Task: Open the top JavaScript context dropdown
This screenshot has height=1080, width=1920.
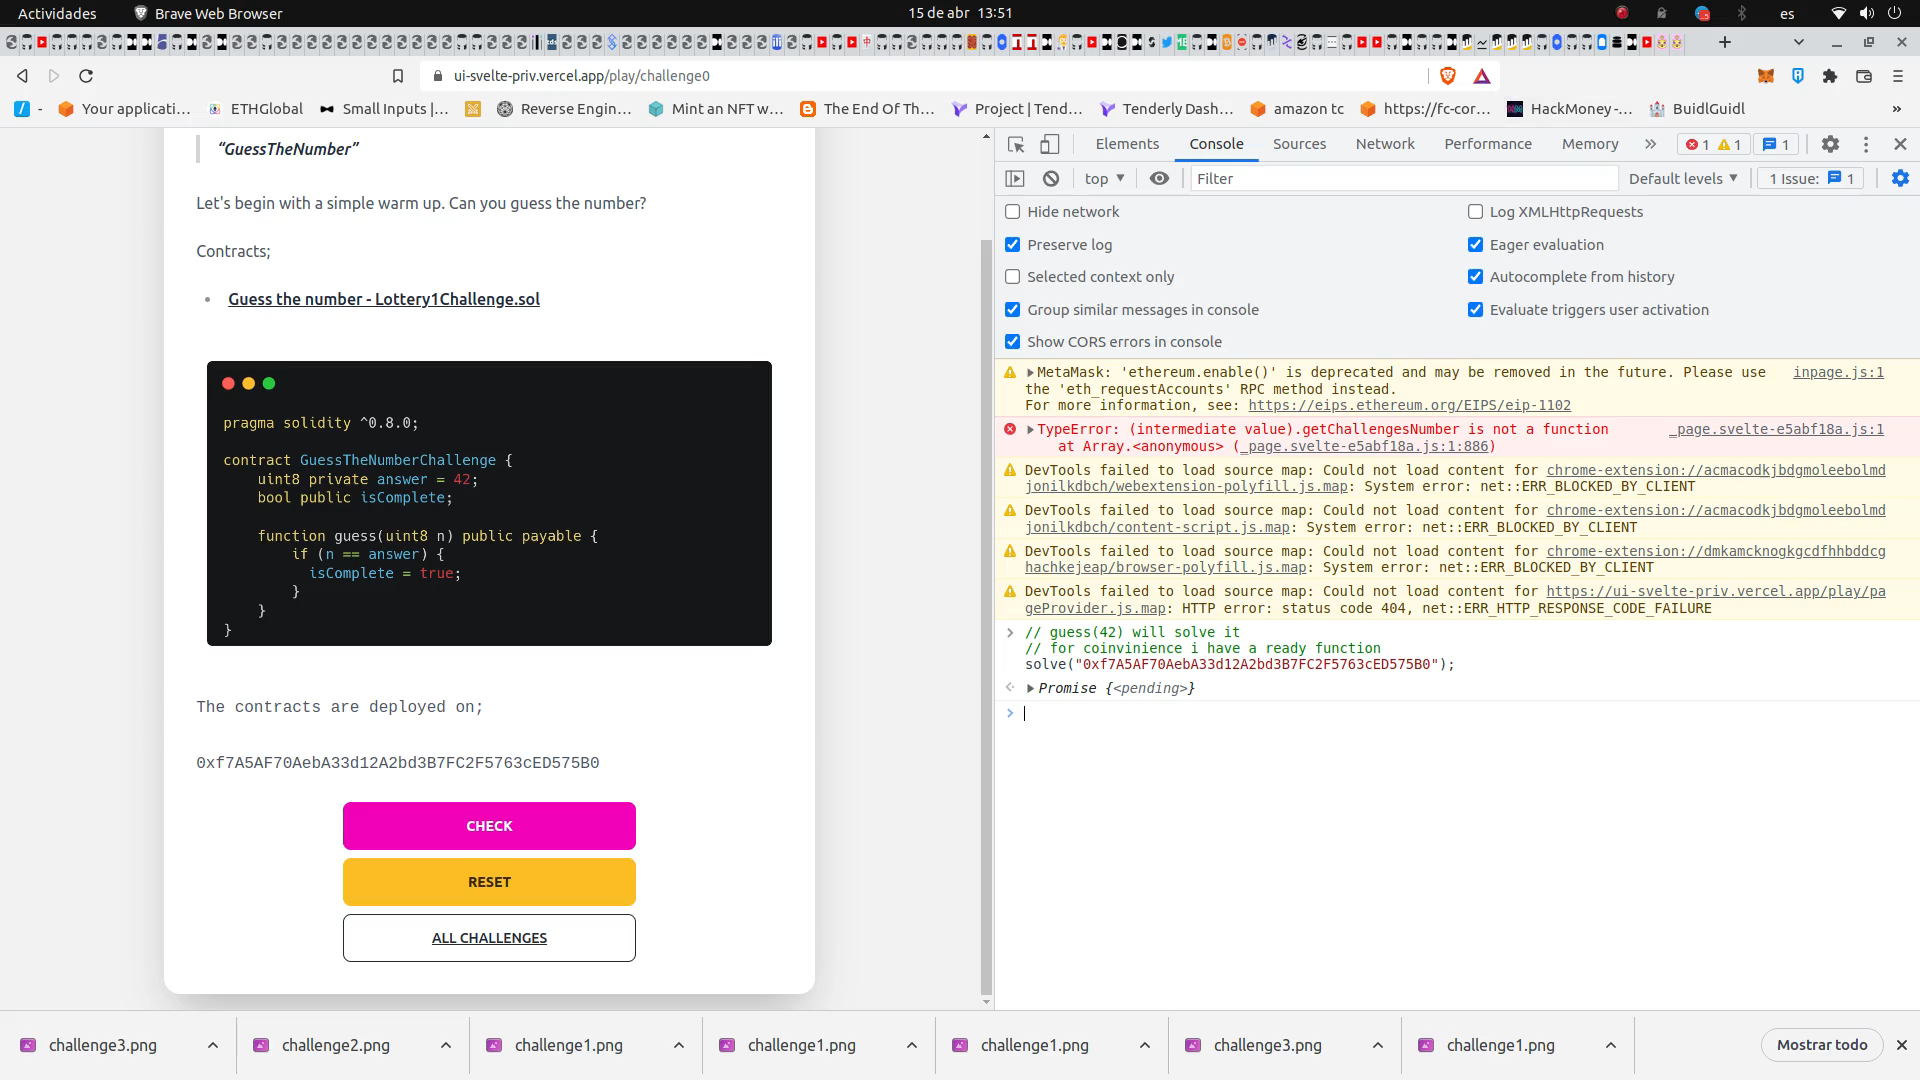Action: [x=1105, y=178]
